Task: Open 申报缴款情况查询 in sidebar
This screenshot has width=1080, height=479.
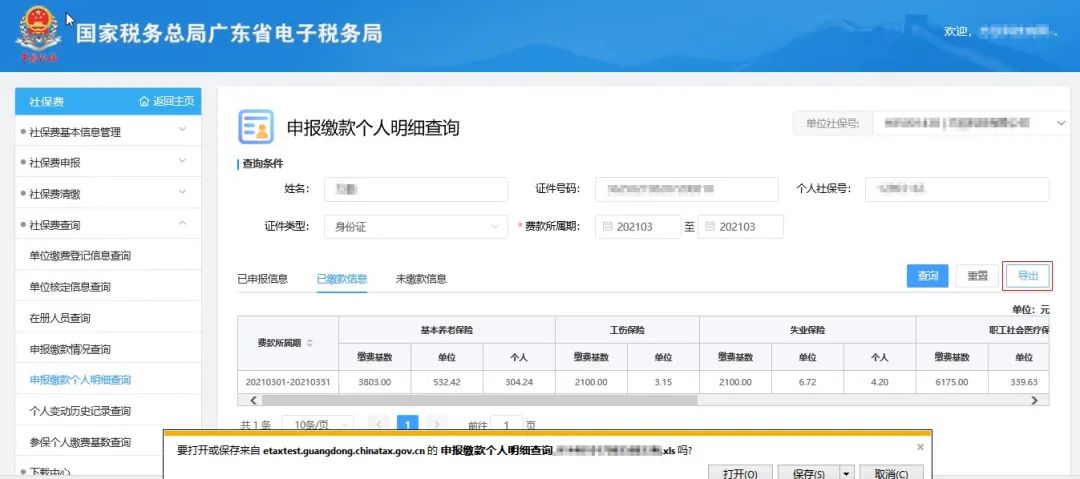Action: pos(70,349)
